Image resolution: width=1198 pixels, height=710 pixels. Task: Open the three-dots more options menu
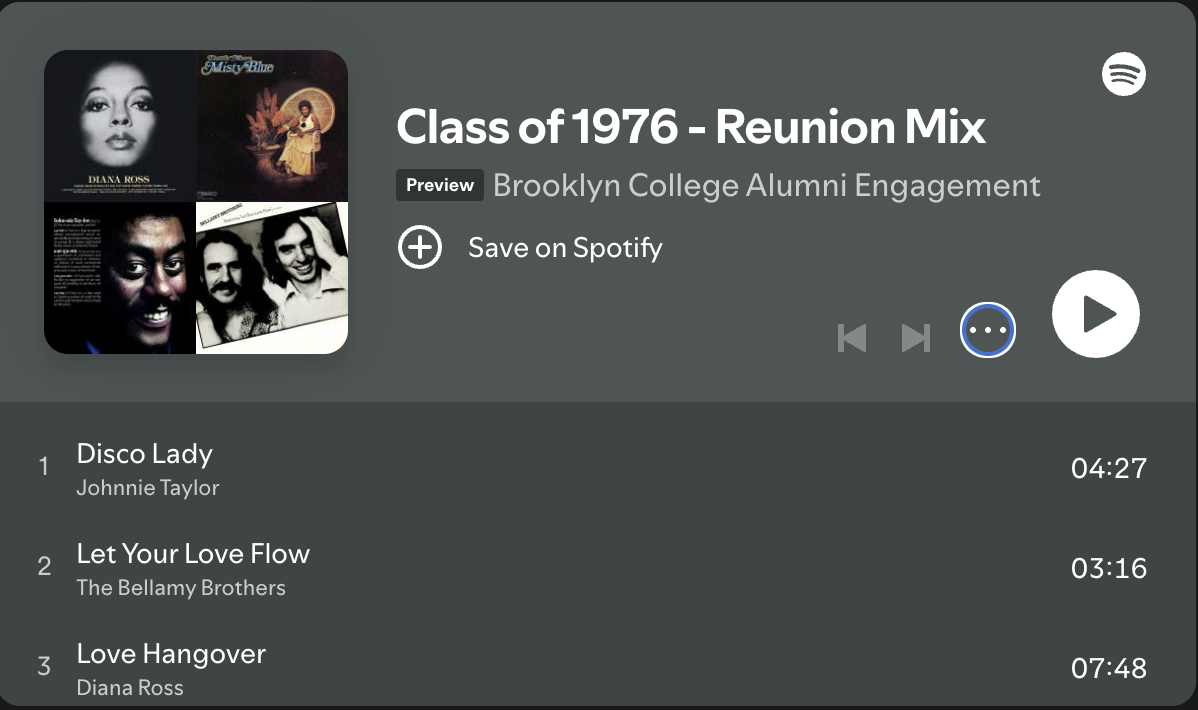coord(988,330)
